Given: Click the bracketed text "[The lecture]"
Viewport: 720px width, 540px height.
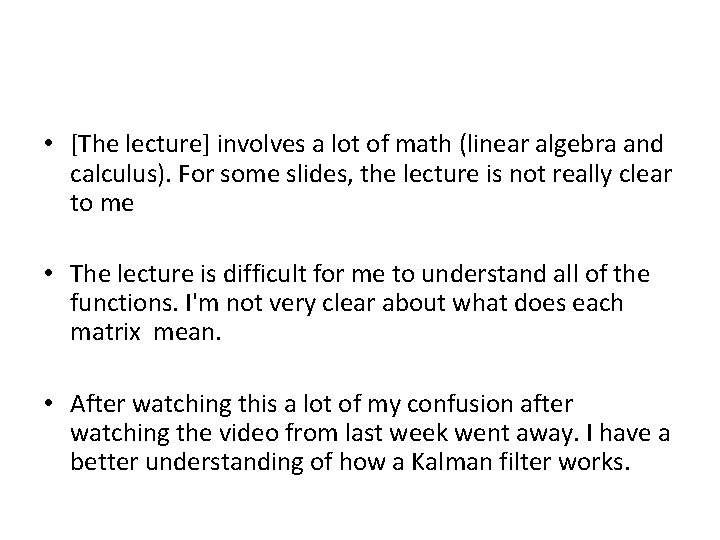Looking at the screenshot, I should click(140, 144).
